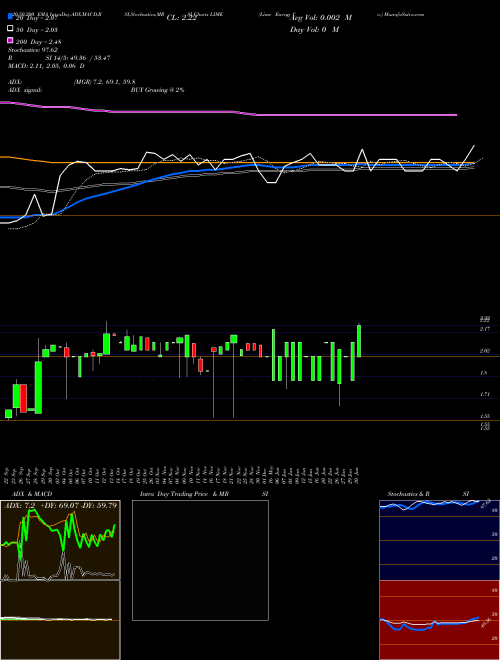The image size is (500, 660).
Task: Click the '(MGR) 7.2, 69.1, 59.8' ADX values
Action: [104, 82]
